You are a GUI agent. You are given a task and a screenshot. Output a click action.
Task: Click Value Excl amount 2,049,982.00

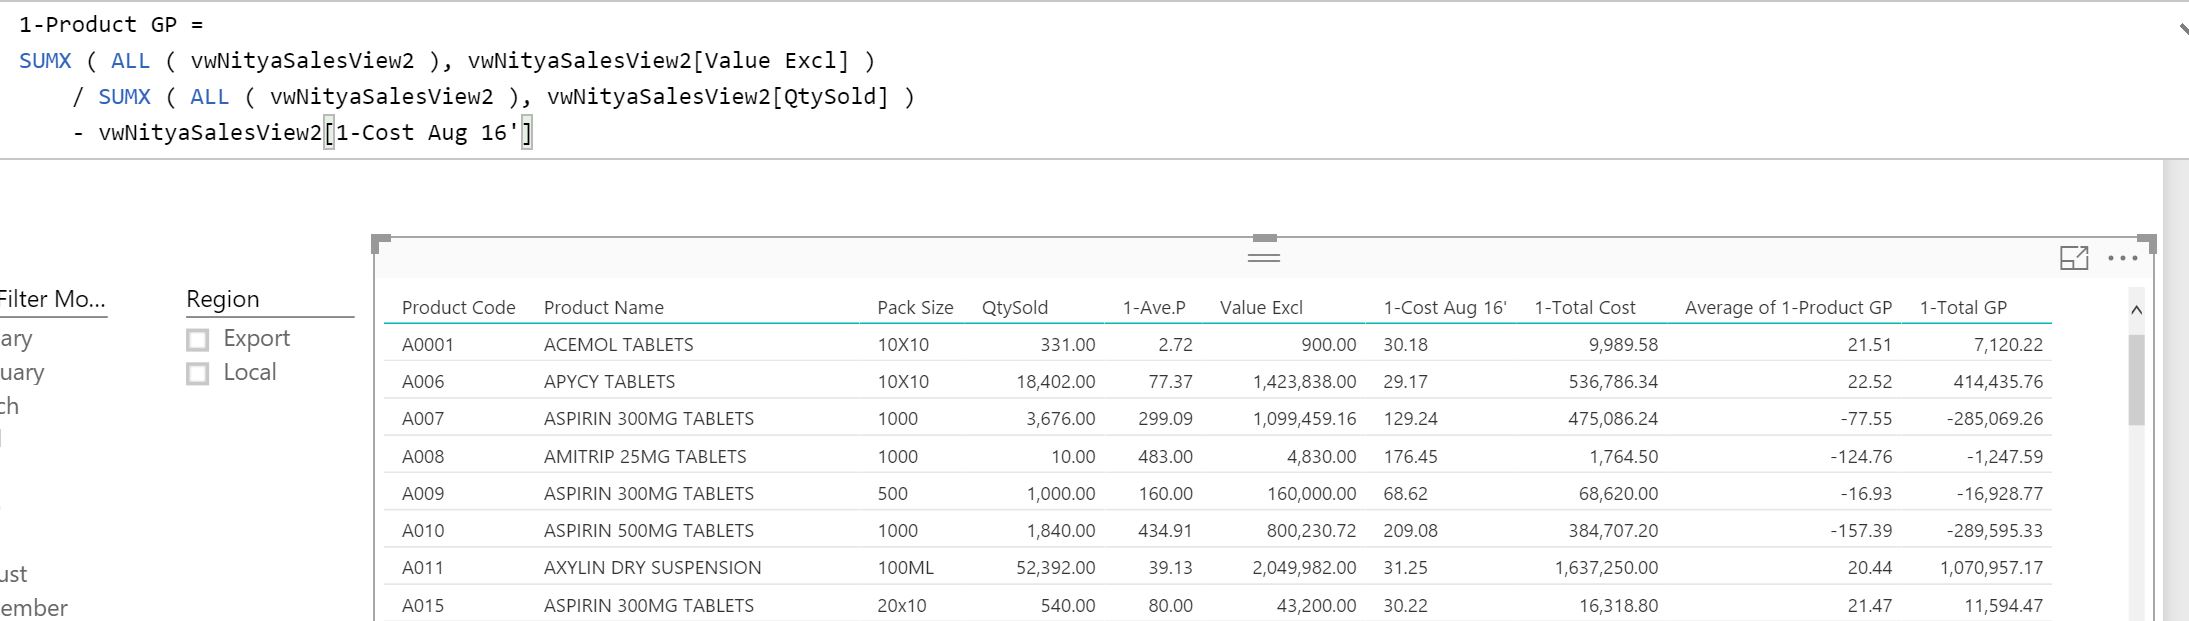click(x=1304, y=568)
